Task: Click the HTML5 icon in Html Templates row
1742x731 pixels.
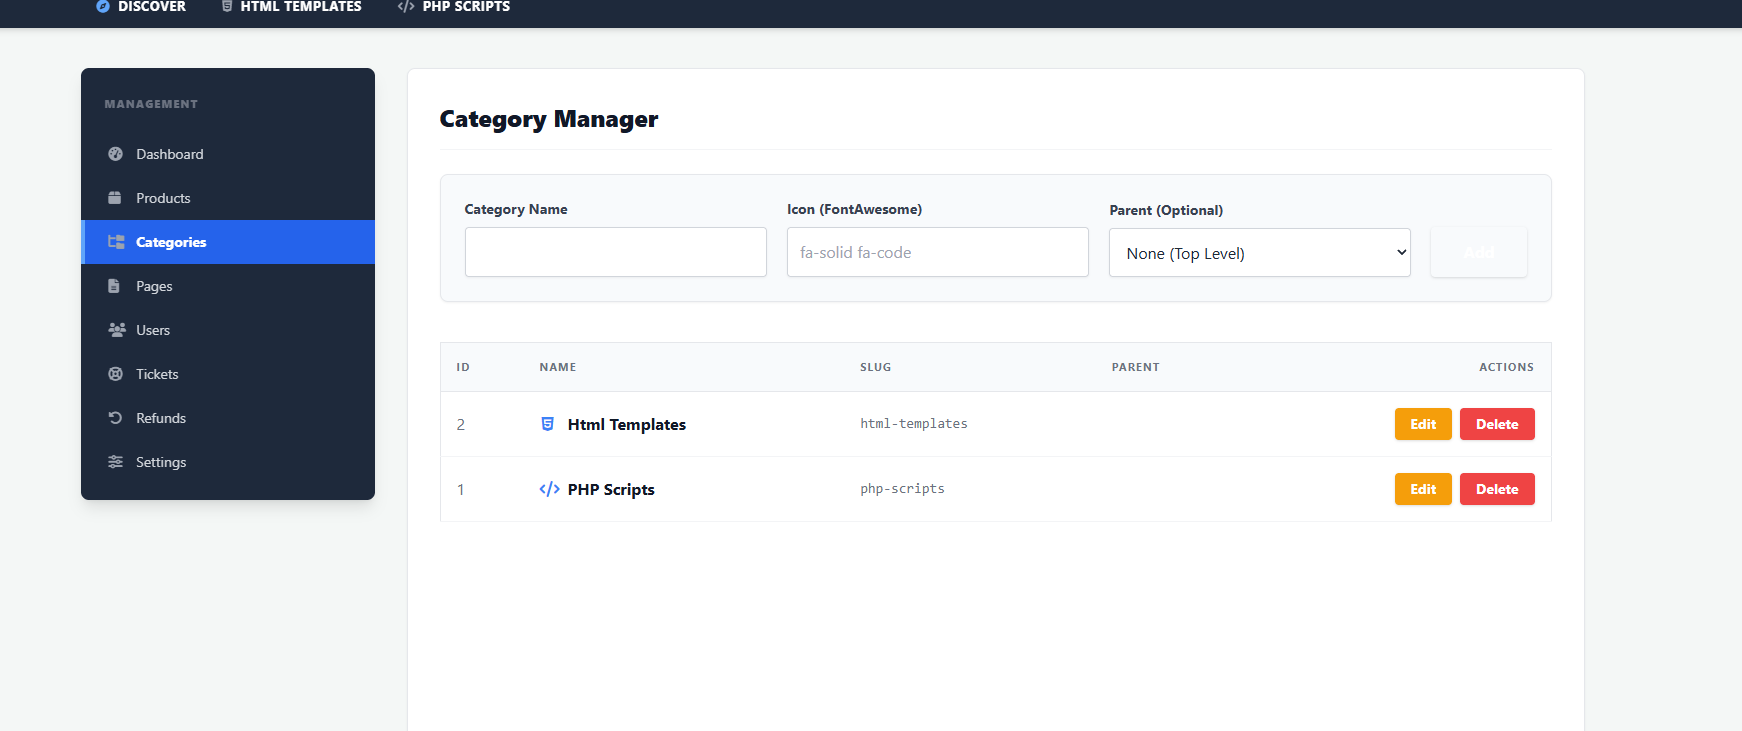Action: (547, 424)
